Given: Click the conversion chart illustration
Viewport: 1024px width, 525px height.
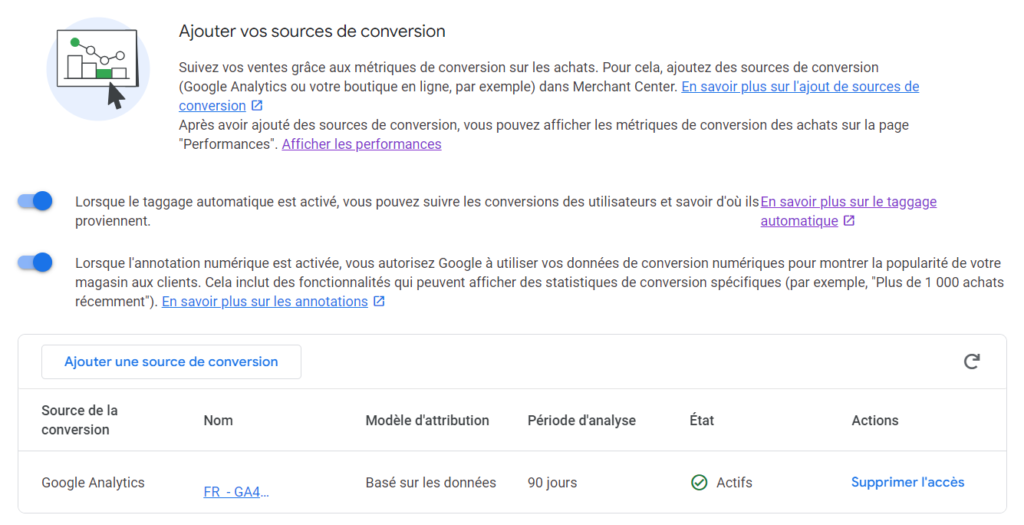Looking at the screenshot, I should pyautogui.click(x=98, y=68).
